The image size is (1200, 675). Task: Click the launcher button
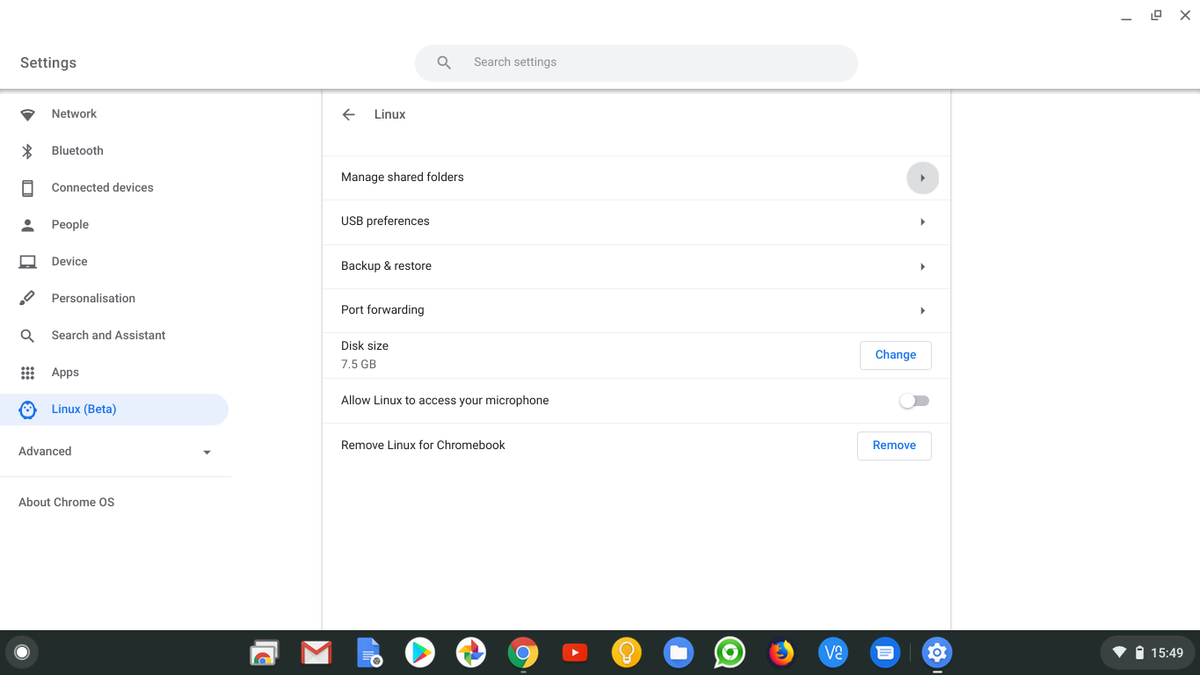click(21, 652)
